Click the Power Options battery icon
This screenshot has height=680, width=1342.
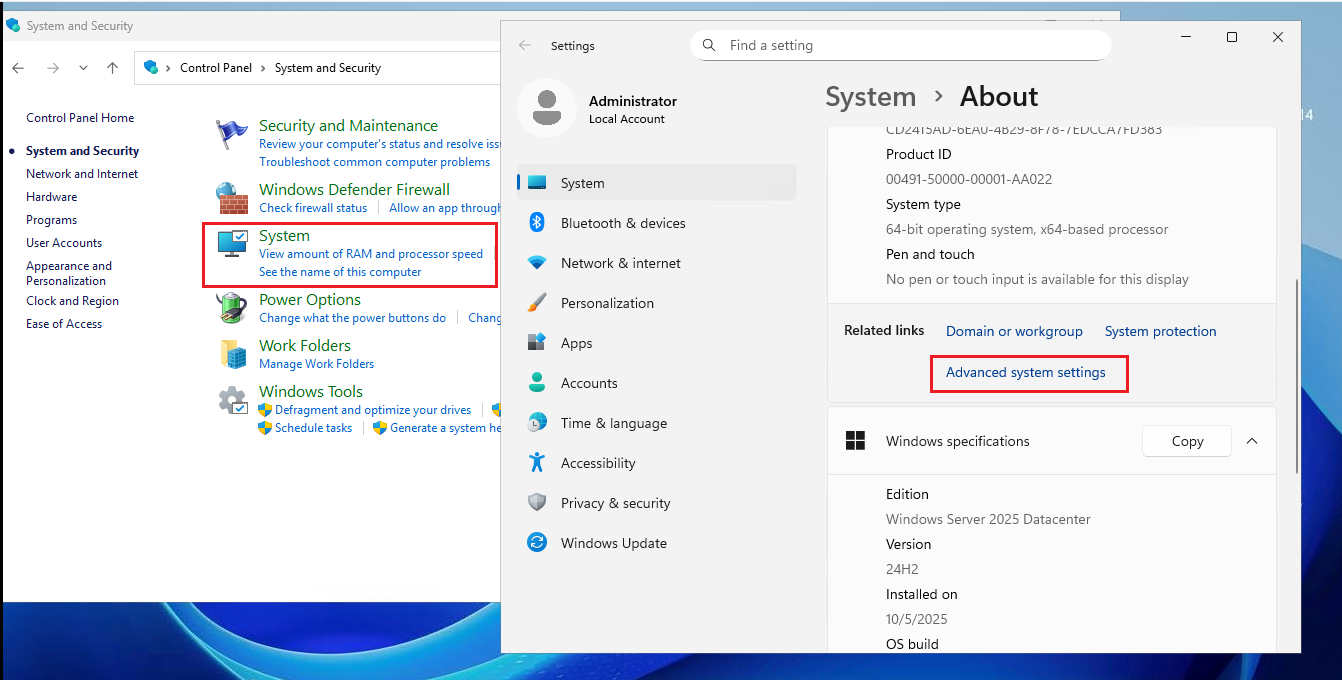click(x=232, y=307)
